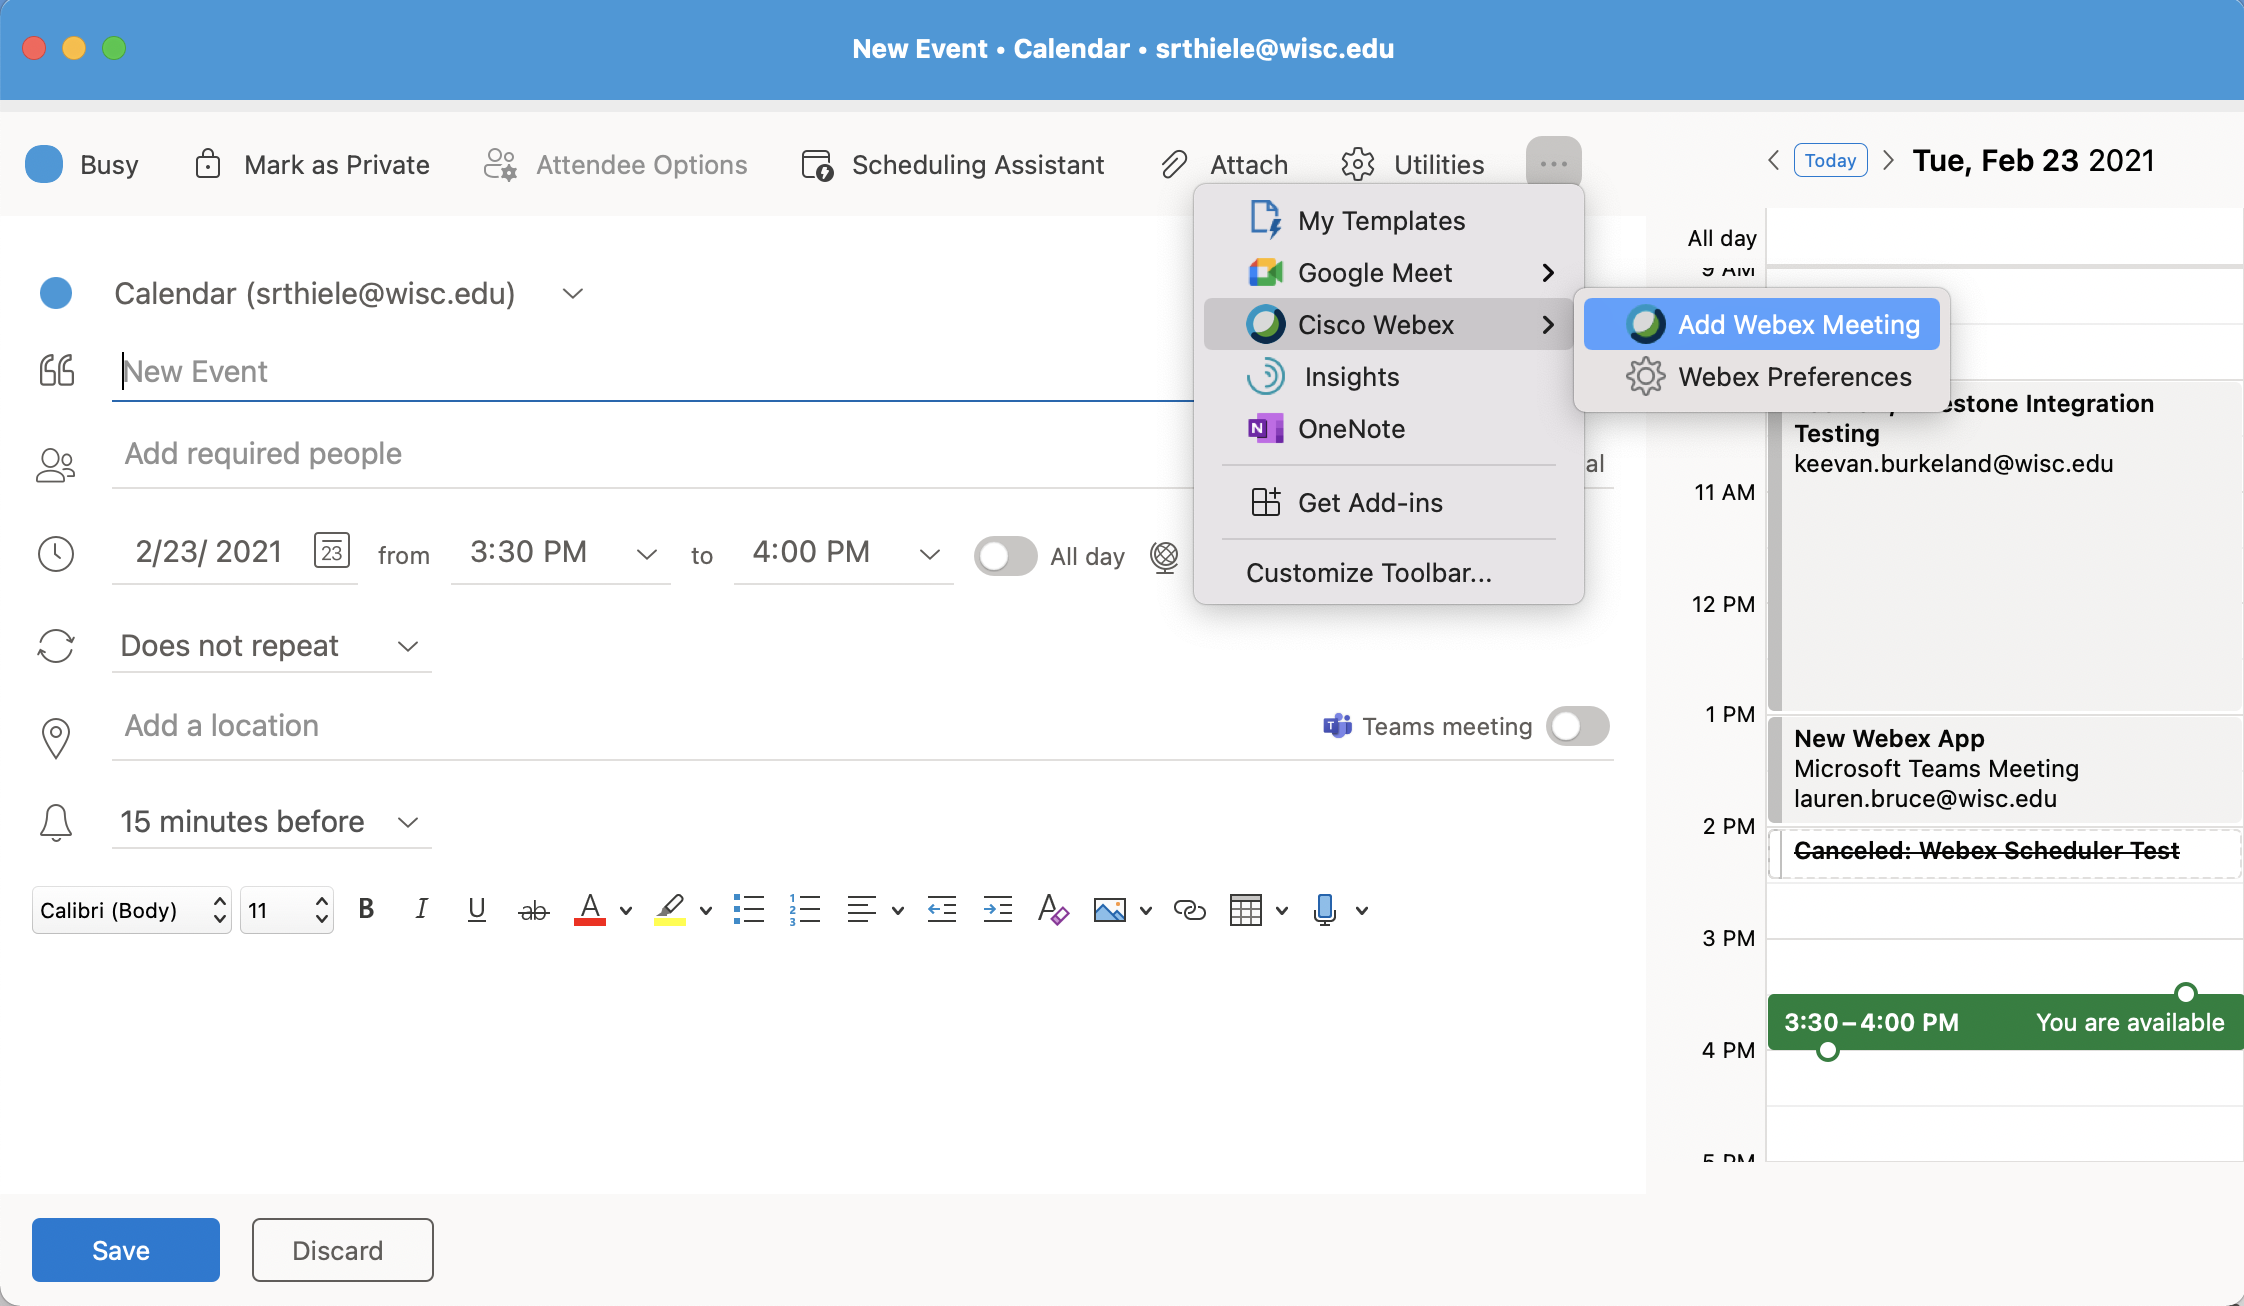Click the 2/23/2021 date field
Screen dimensions: 2244x1306
(x=209, y=552)
